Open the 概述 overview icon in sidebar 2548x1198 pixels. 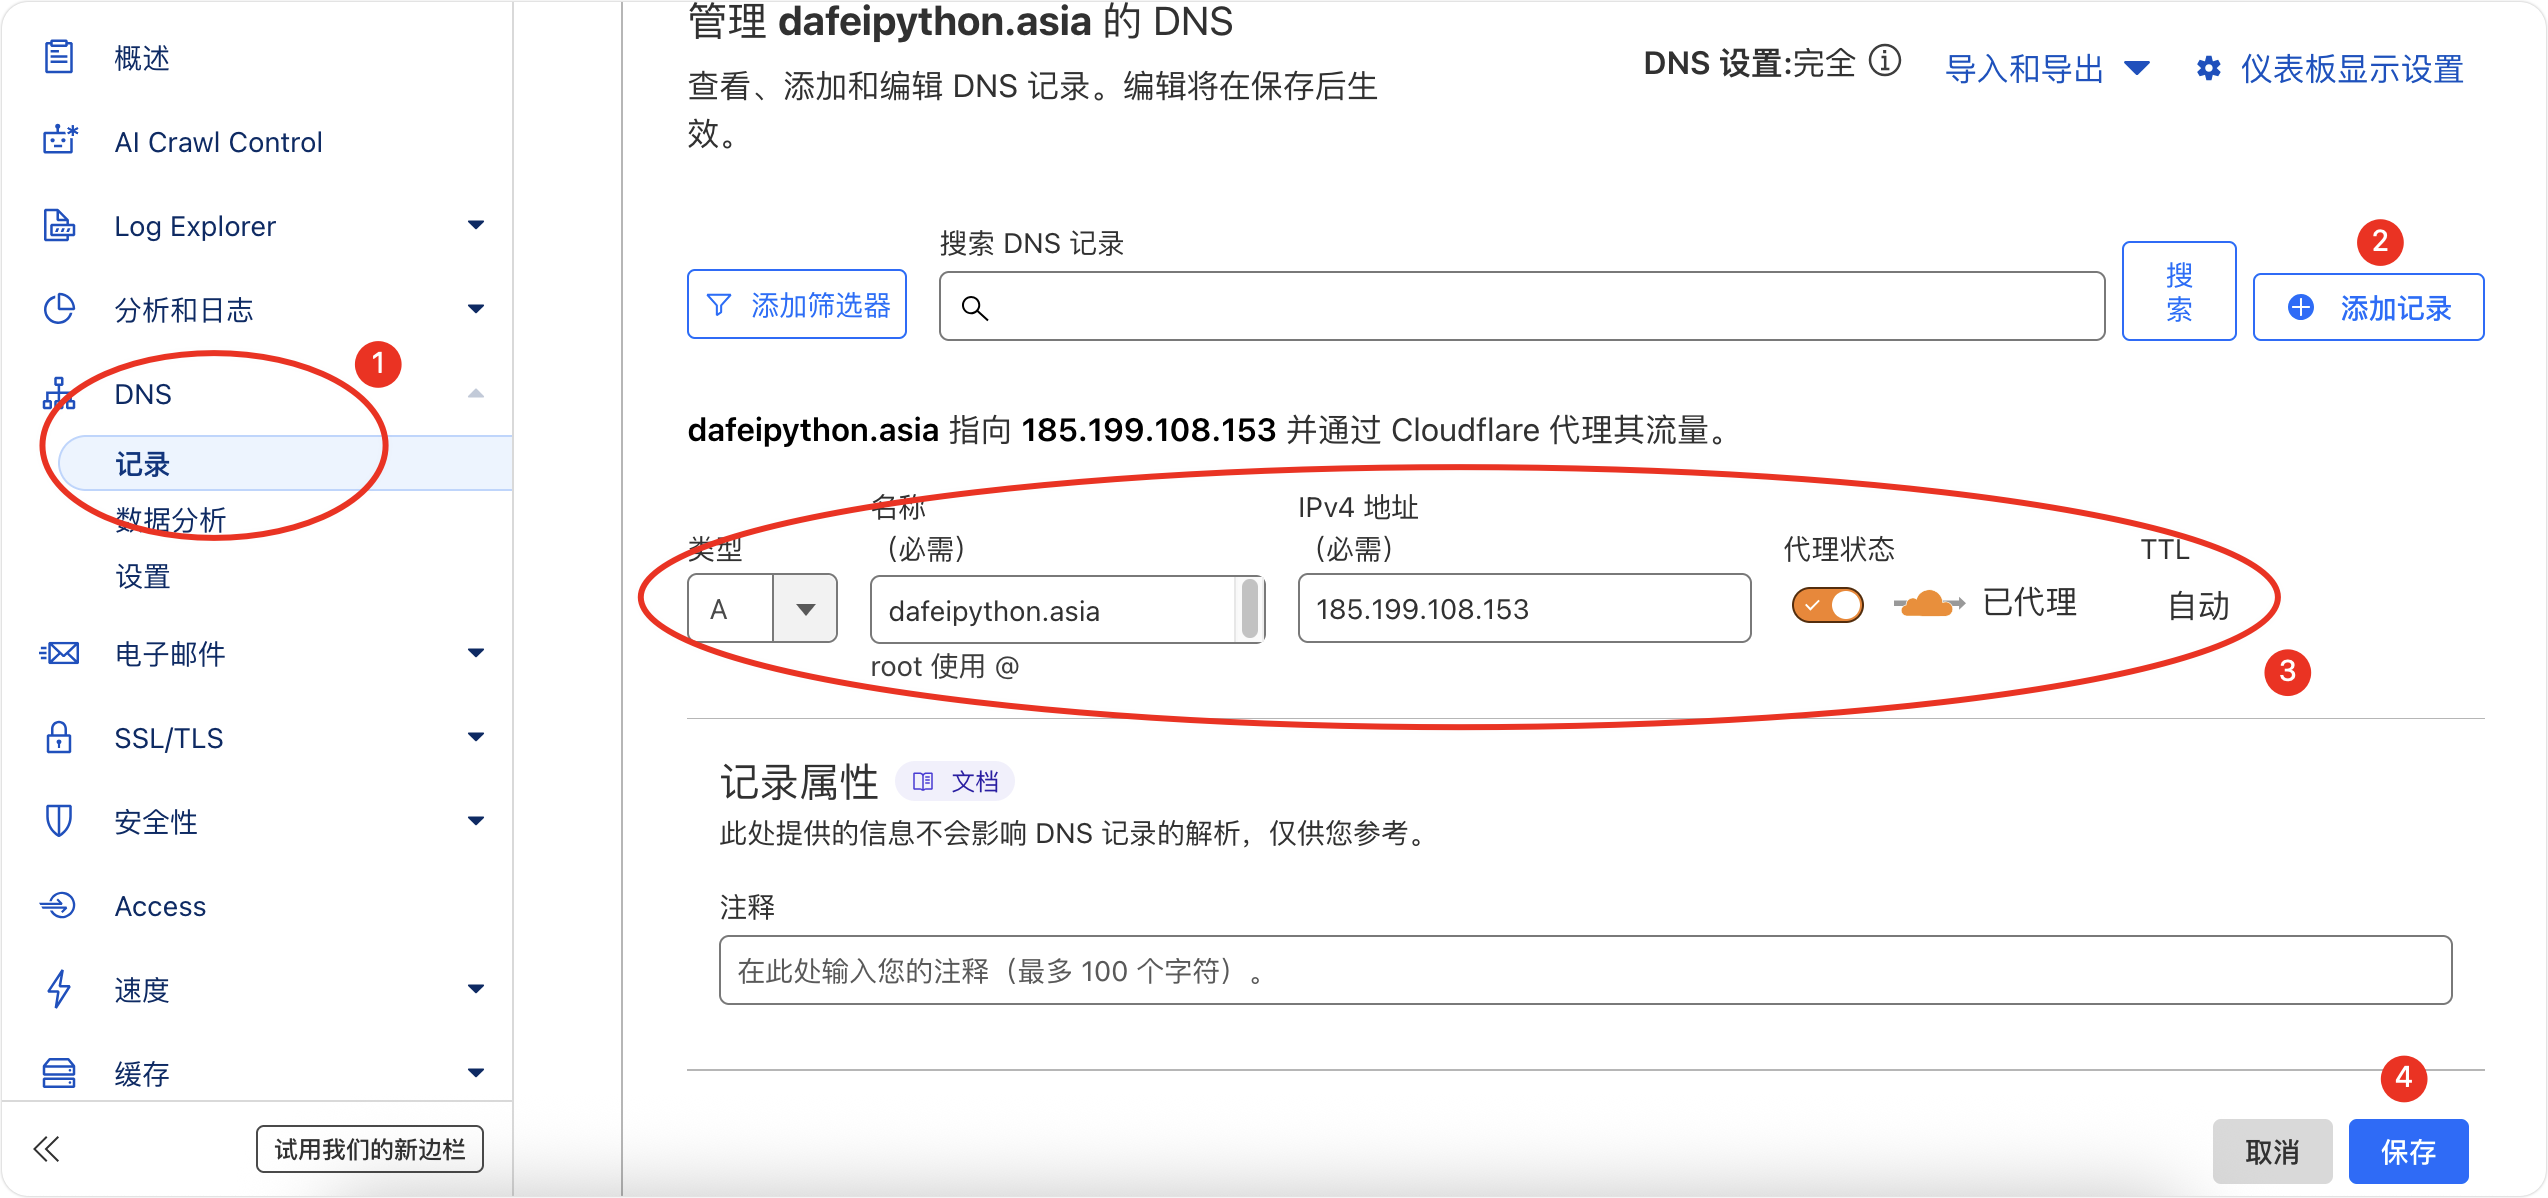click(x=59, y=57)
